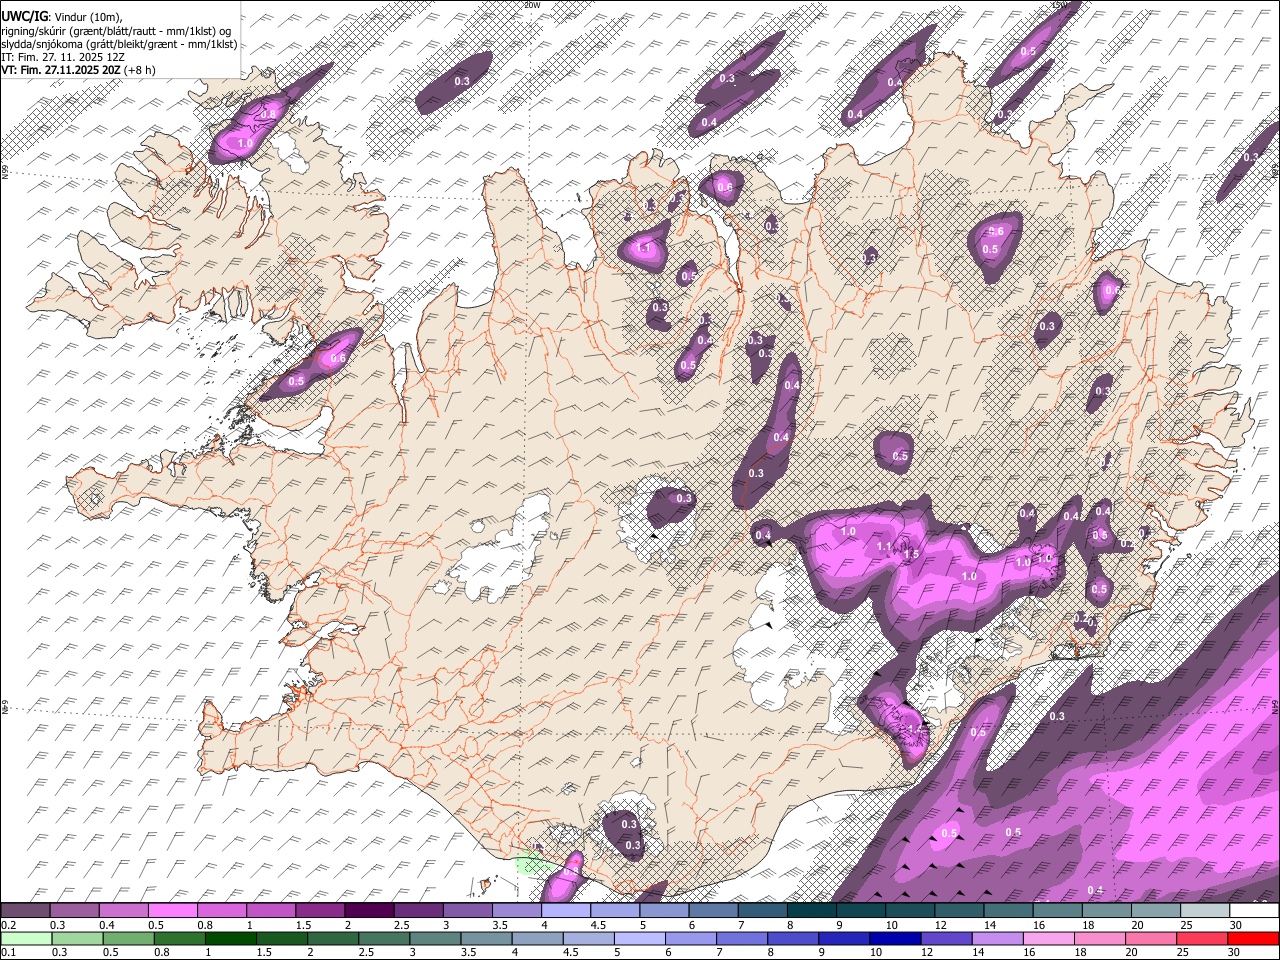This screenshot has width=1280, height=960.
Task: Pick the upper-row legend swatch labeled 12
Action: tap(960, 911)
